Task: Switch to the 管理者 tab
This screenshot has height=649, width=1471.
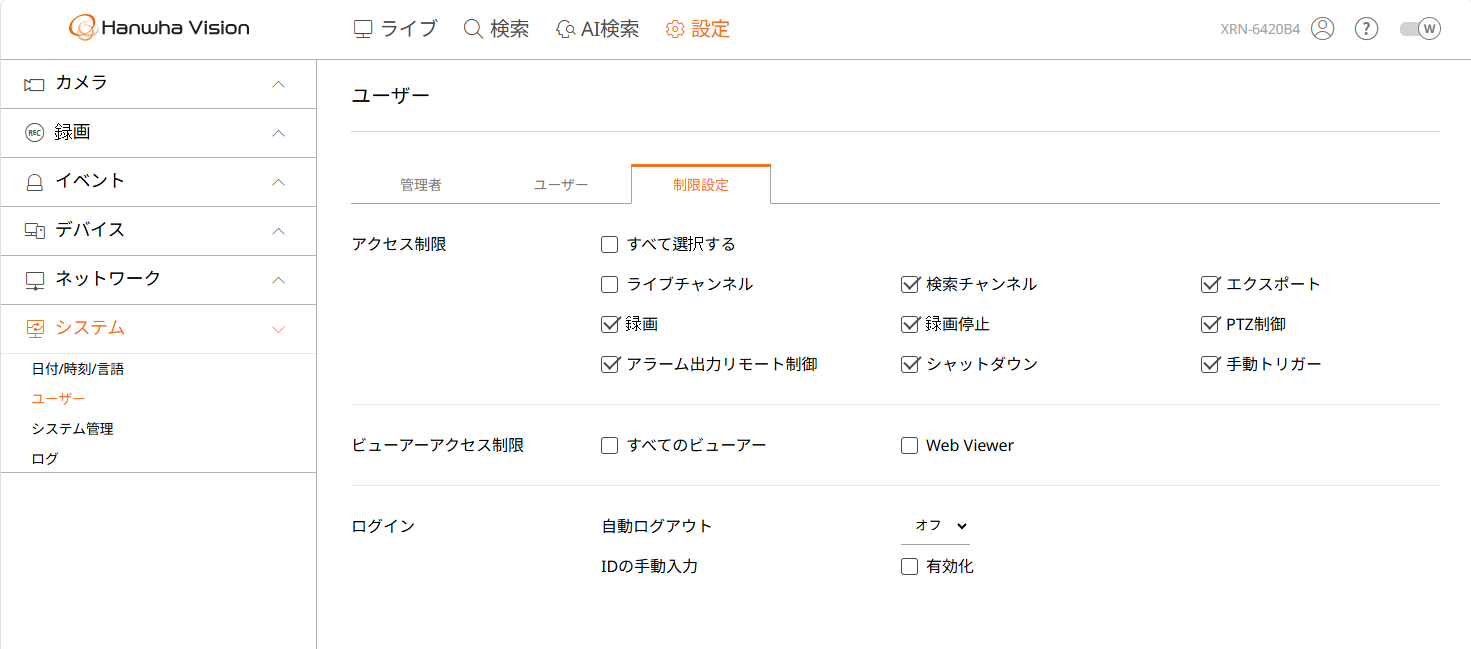Action: click(421, 185)
